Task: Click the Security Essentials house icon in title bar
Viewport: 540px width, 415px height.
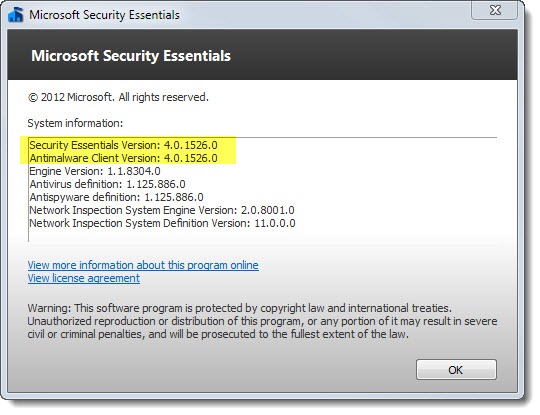Action: point(15,15)
